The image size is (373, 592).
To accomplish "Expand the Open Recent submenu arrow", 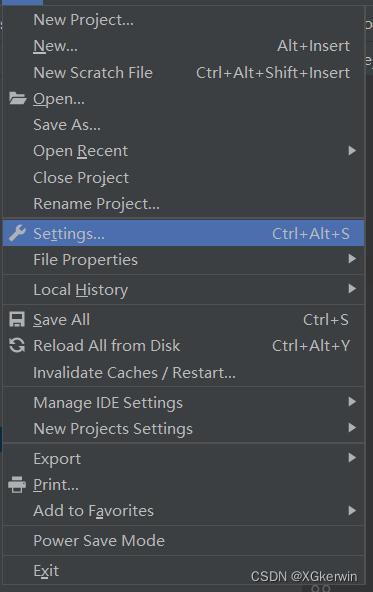I will coord(352,151).
